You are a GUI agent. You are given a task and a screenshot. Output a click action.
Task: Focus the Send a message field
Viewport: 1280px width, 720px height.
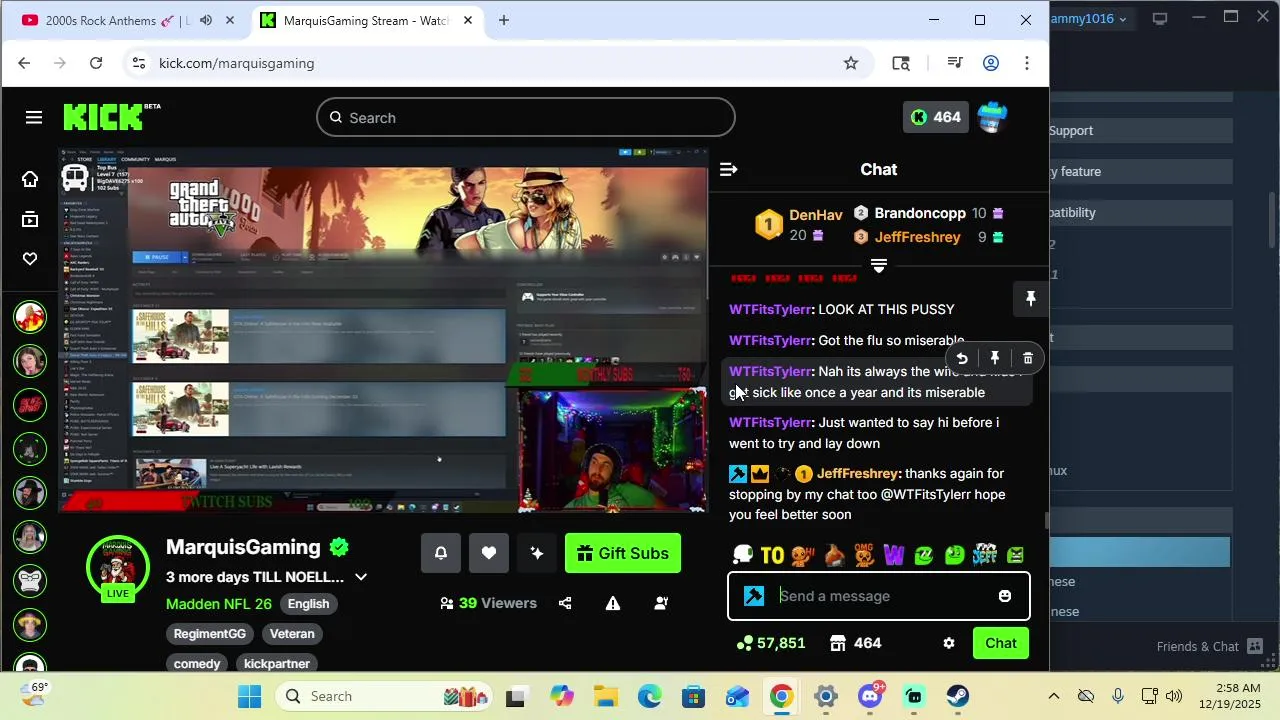(x=880, y=596)
